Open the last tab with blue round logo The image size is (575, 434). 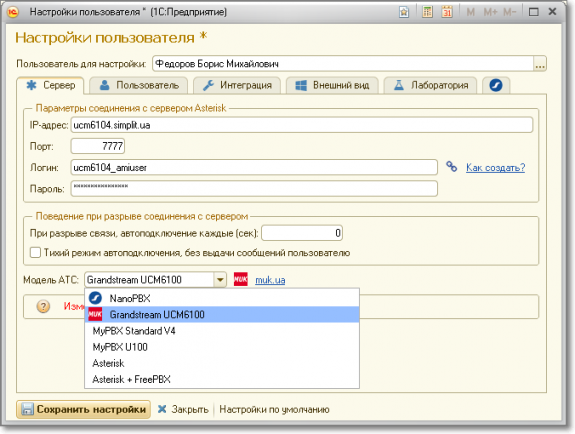[496, 85]
